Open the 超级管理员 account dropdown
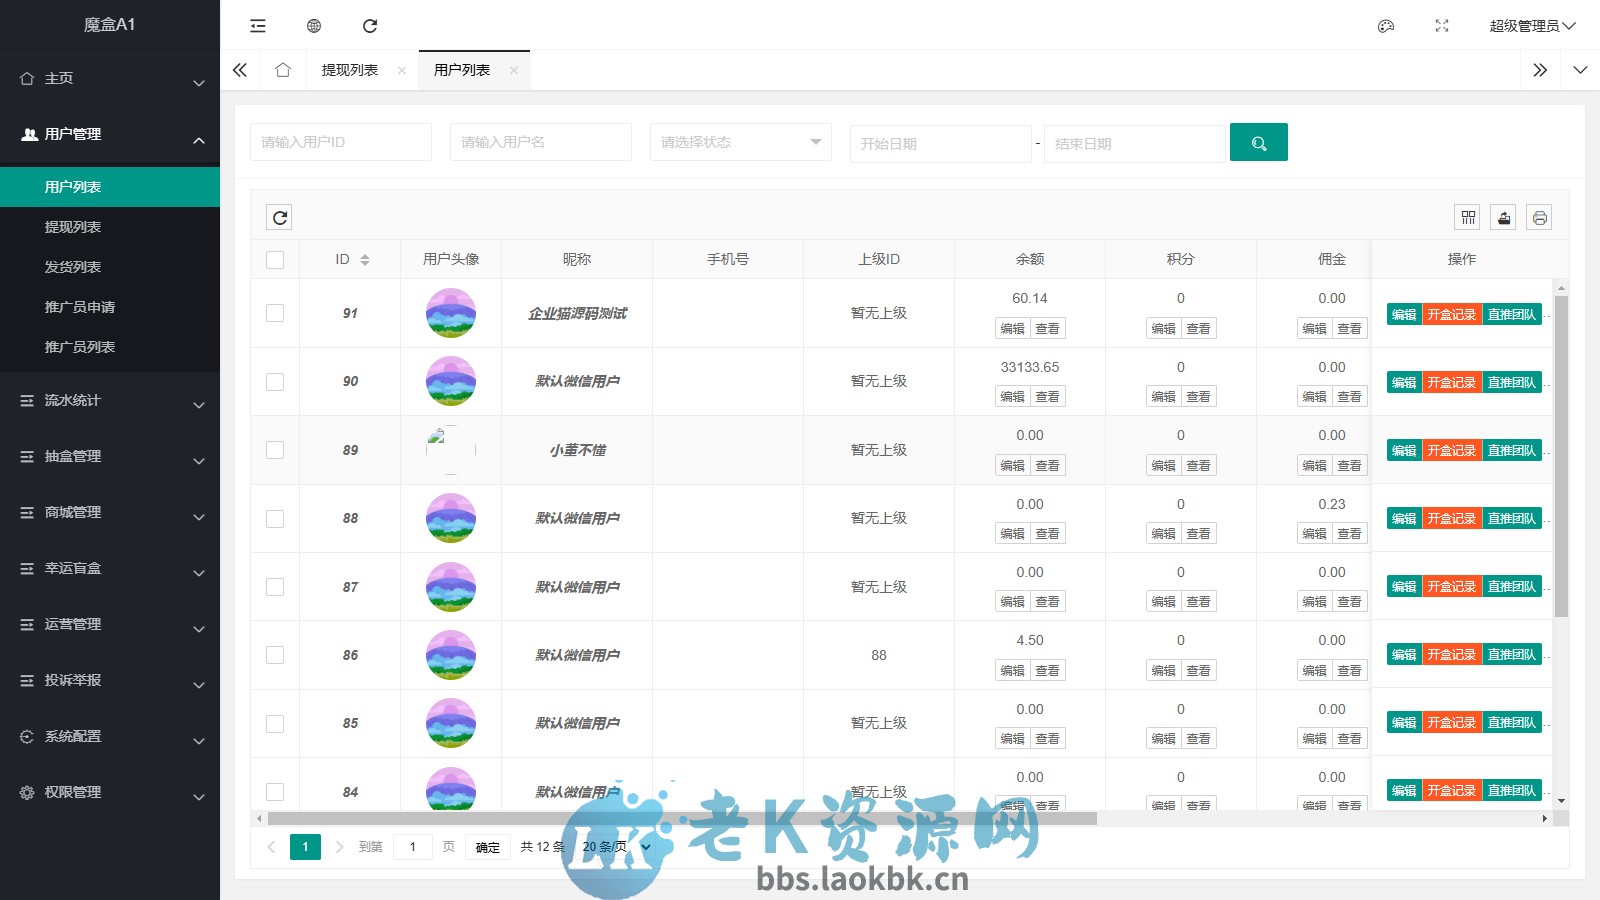This screenshot has height=900, width=1600. click(1528, 27)
